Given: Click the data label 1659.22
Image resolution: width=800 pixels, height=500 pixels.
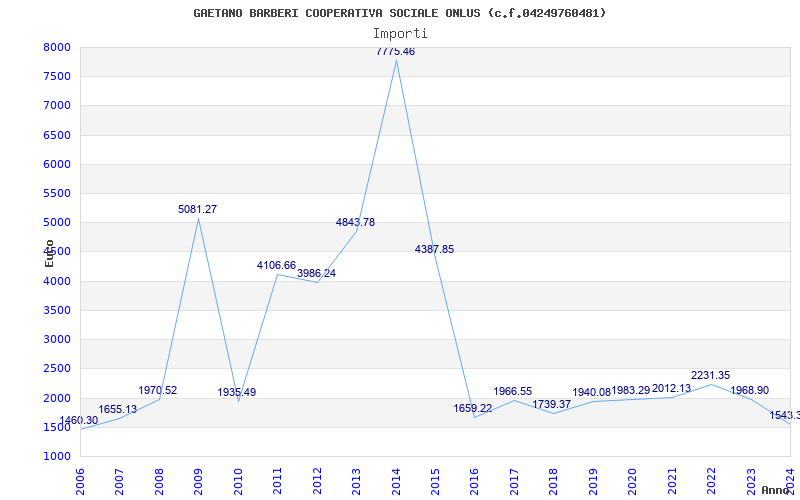Looking at the screenshot, I should [x=473, y=408].
